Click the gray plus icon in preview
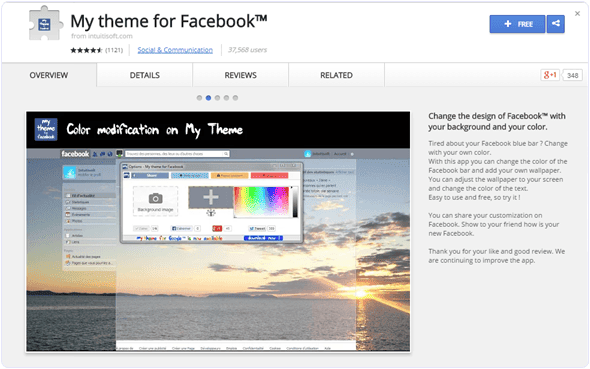This screenshot has height=369, width=590. click(x=211, y=197)
